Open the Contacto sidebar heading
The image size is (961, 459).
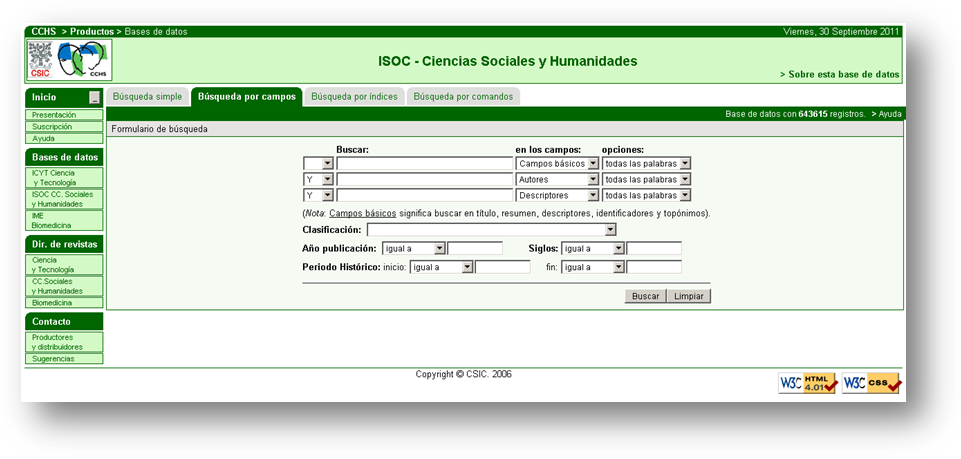click(64, 322)
